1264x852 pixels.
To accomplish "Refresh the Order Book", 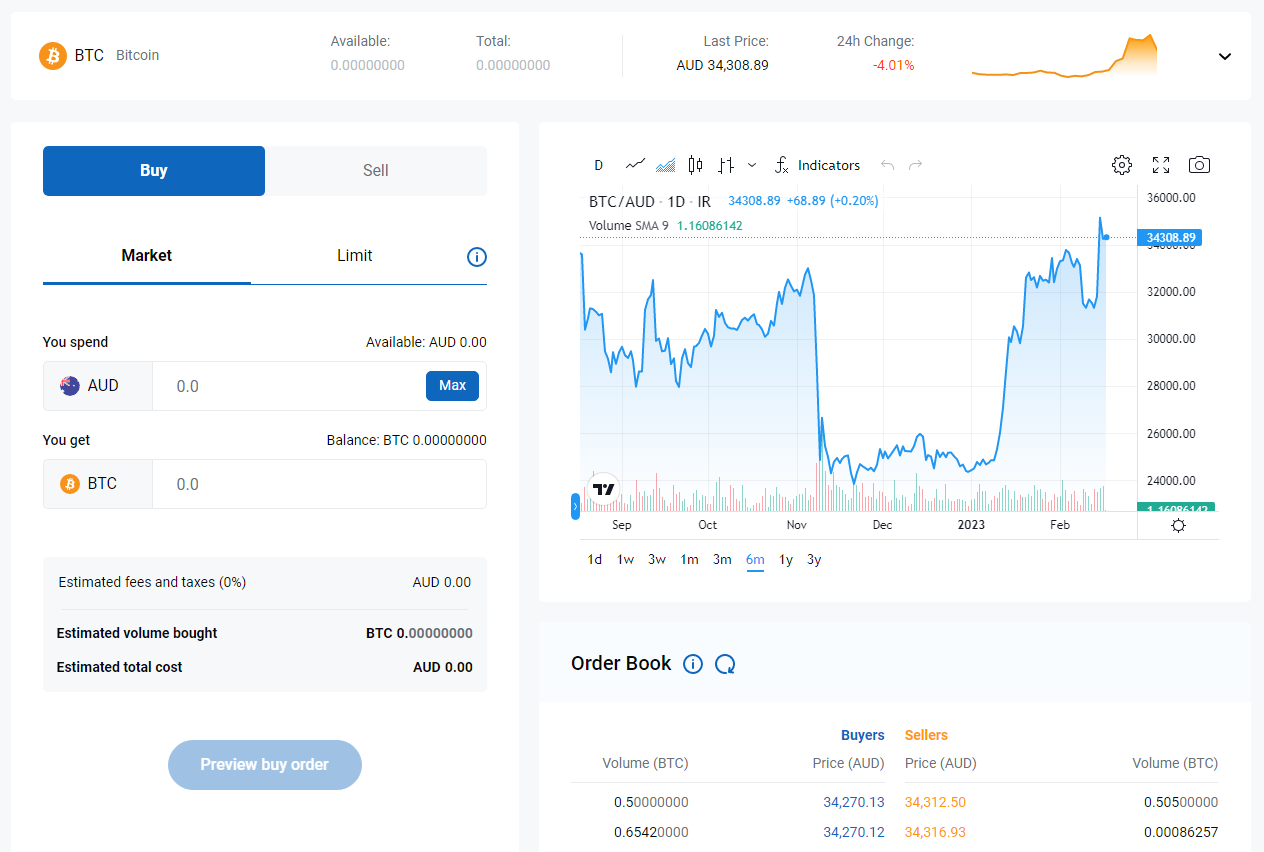I will [726, 664].
